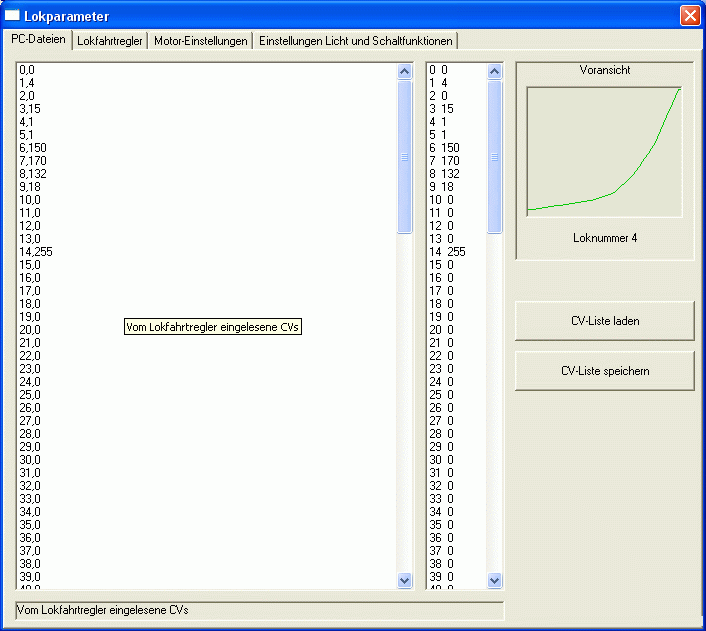Click the left list's scrollbar thumb

(x=405, y=156)
